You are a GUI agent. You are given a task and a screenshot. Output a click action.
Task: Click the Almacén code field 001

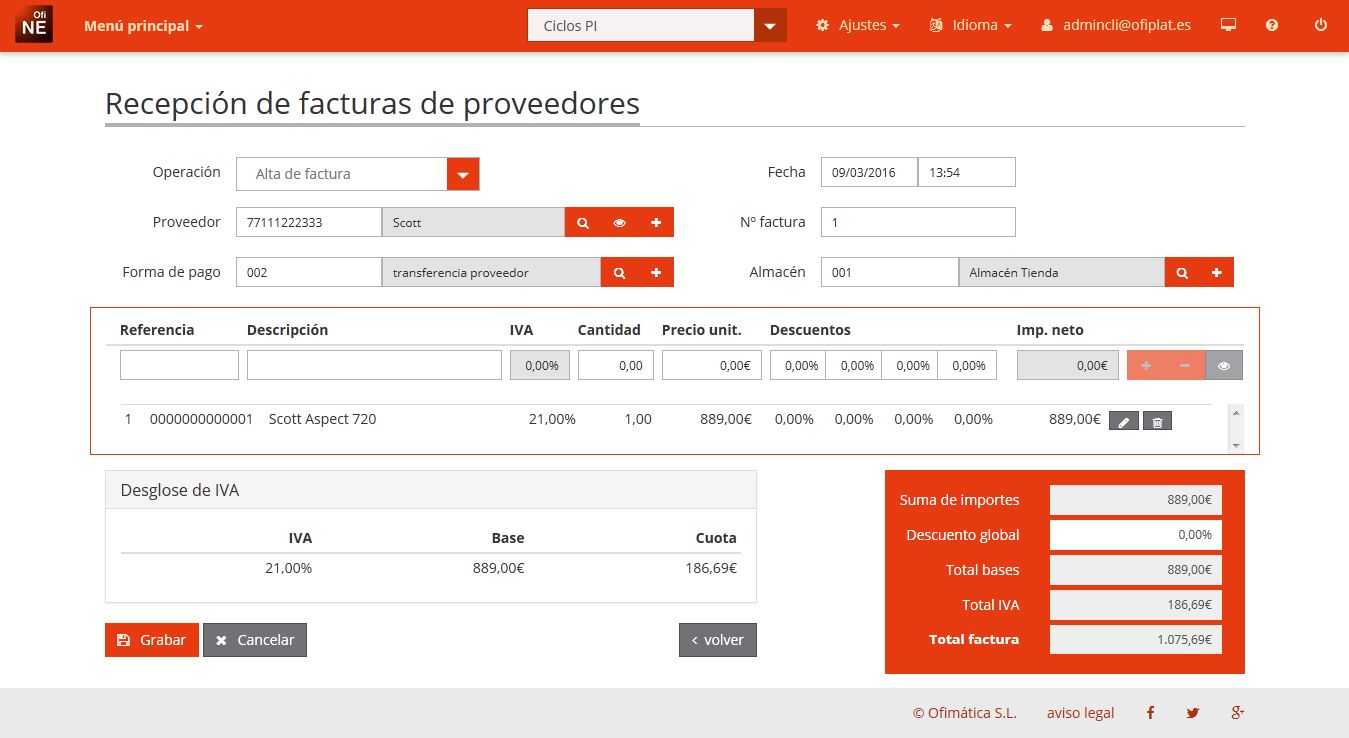[x=889, y=272]
